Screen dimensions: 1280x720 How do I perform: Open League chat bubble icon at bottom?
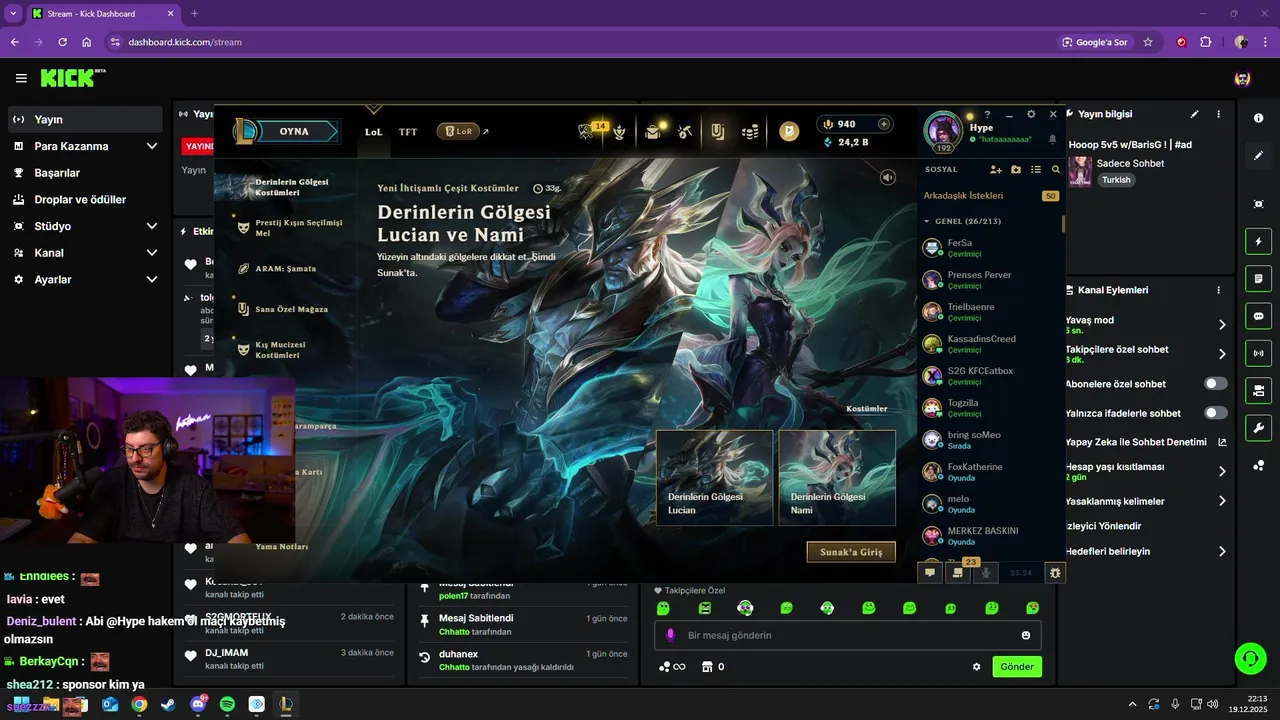[x=930, y=573]
